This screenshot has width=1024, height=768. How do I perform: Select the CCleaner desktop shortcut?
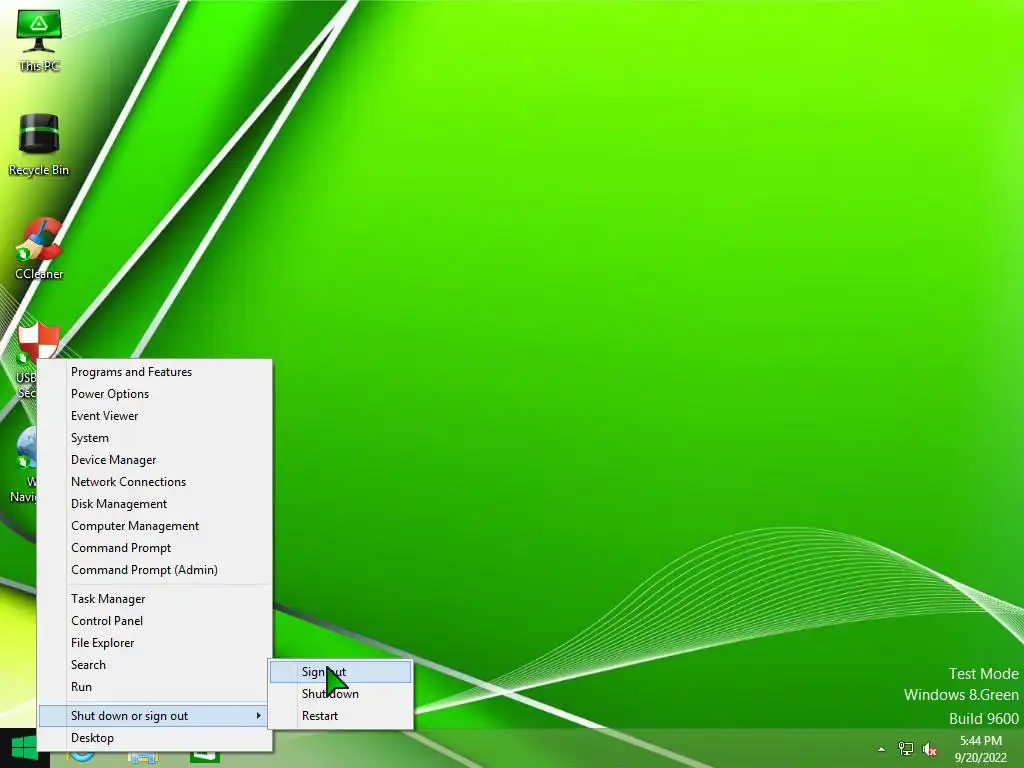39,249
